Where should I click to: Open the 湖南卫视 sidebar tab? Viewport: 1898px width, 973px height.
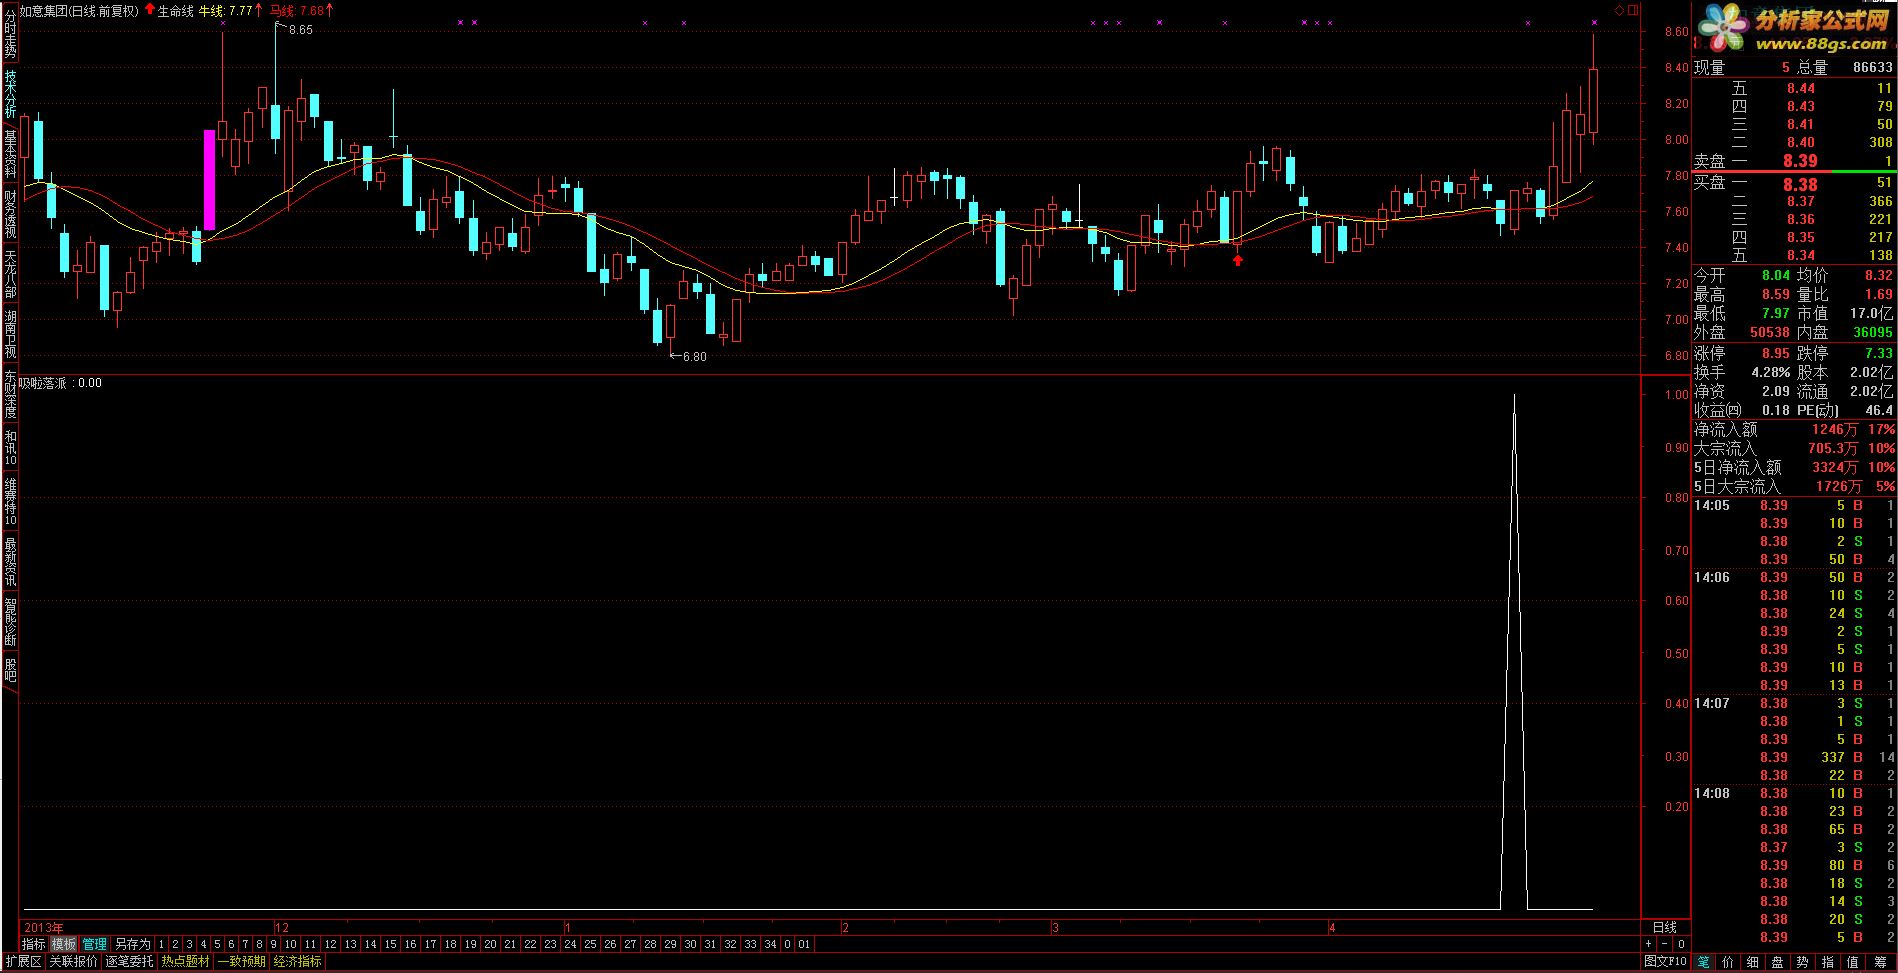10,334
